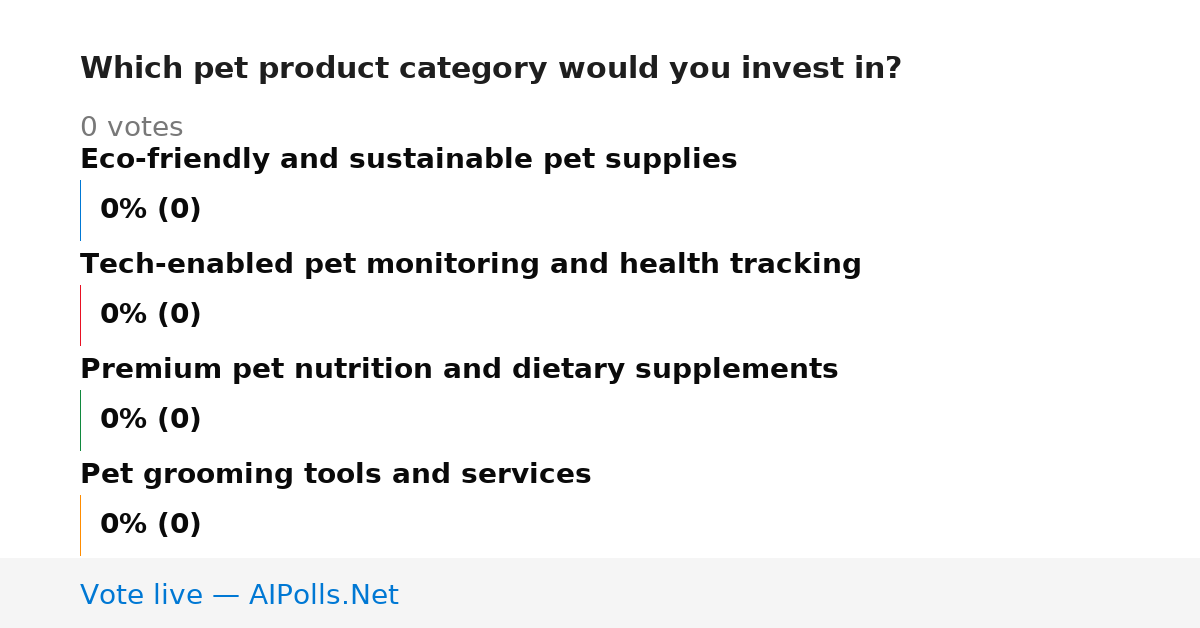Select Eco-friendly and sustainable pet supplies option

point(408,160)
